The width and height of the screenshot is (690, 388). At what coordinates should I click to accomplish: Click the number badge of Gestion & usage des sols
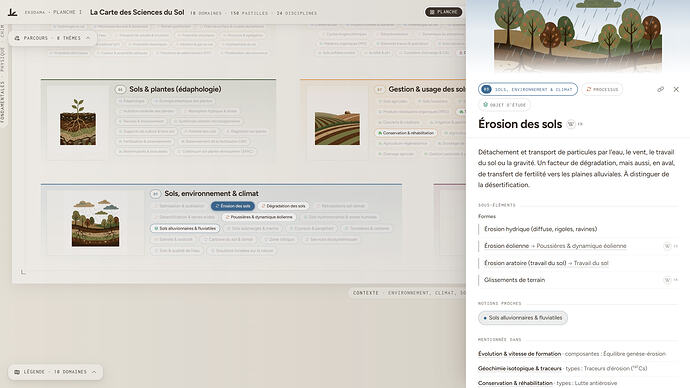pos(379,89)
